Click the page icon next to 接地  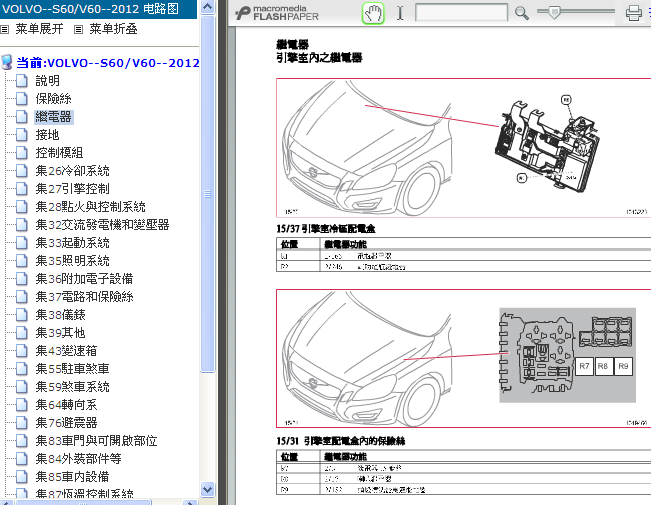(22, 135)
